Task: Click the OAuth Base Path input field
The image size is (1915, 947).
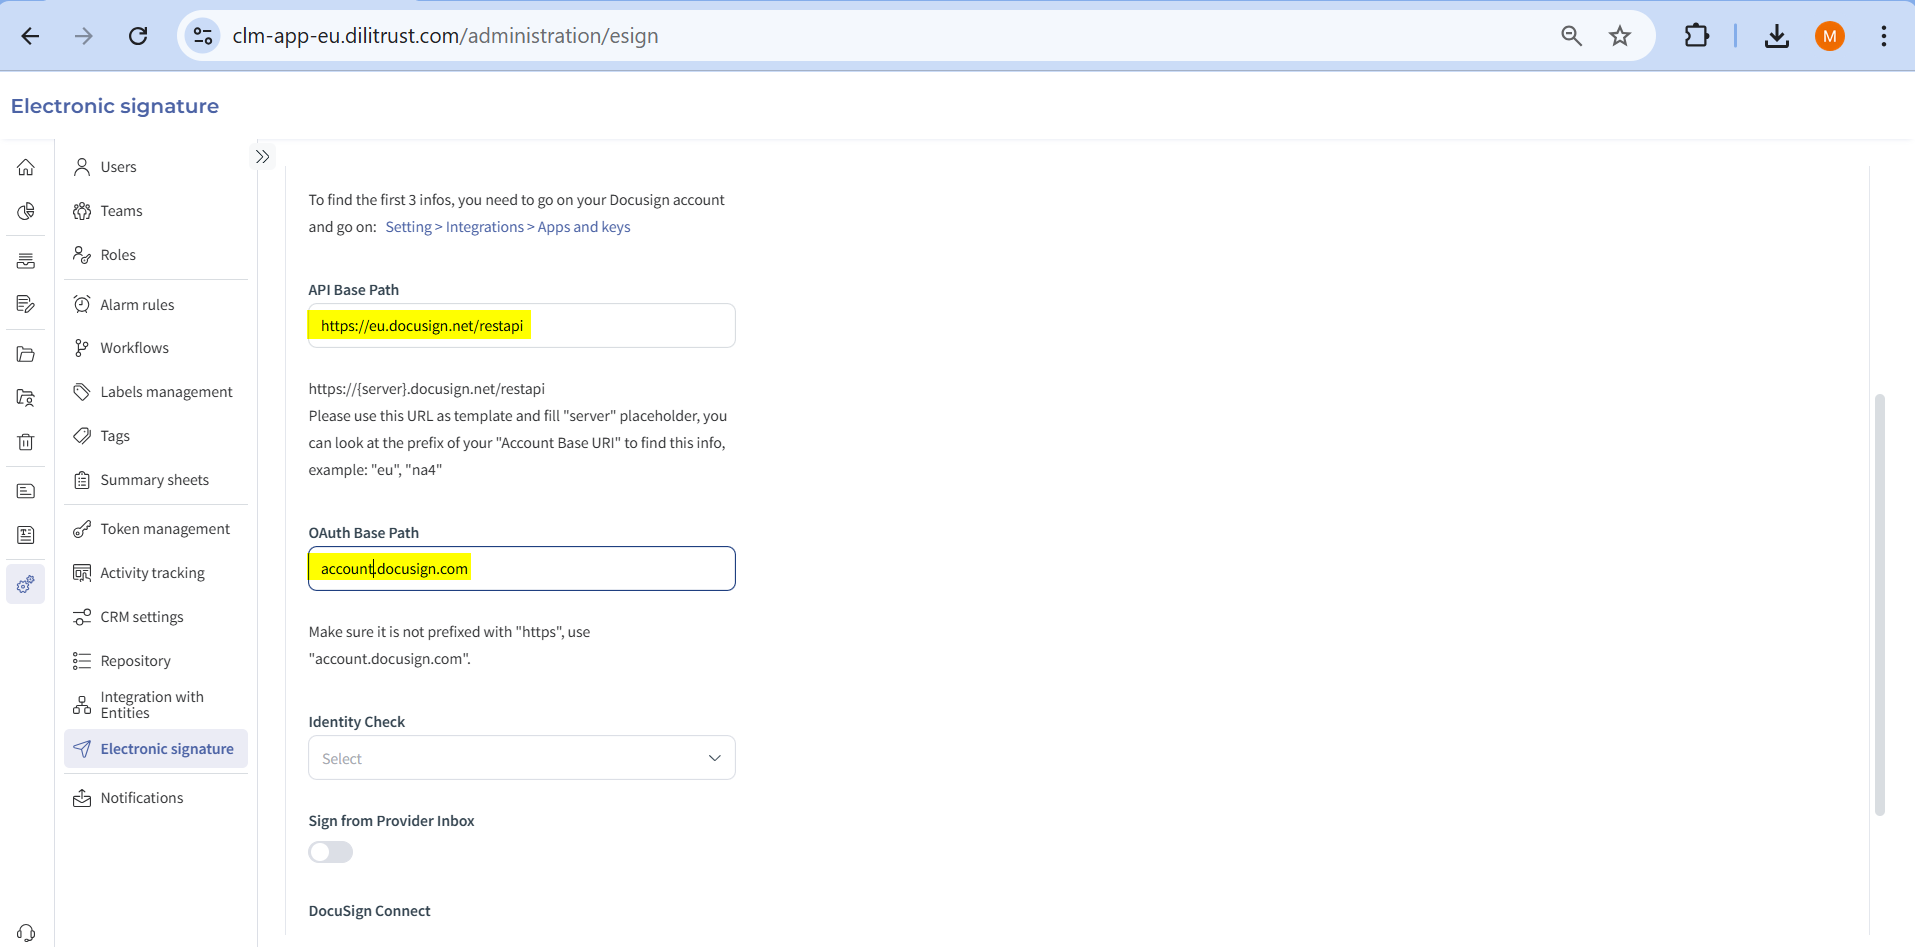Action: click(x=522, y=569)
